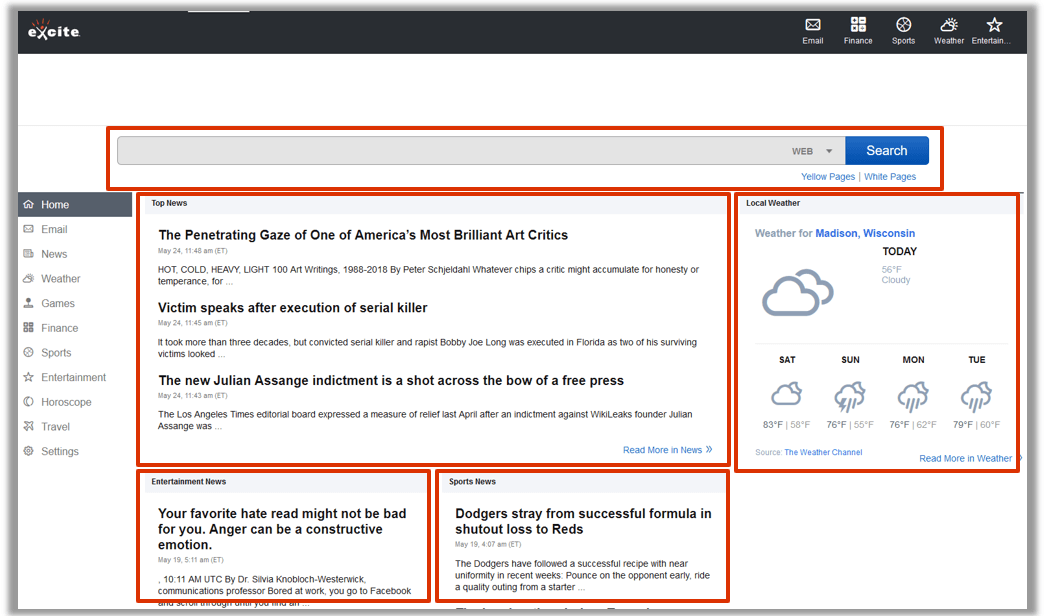
Task: Open Entertainment star icon in top bar
Action: click(x=993, y=25)
